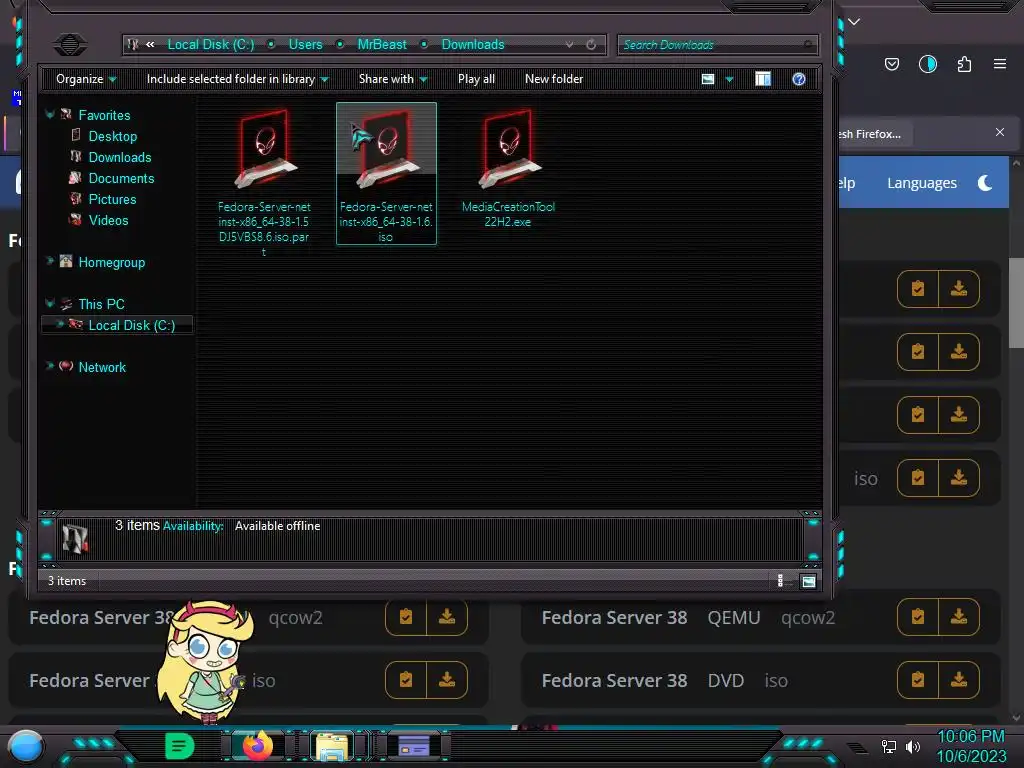Open the Share with dropdown

click(393, 79)
